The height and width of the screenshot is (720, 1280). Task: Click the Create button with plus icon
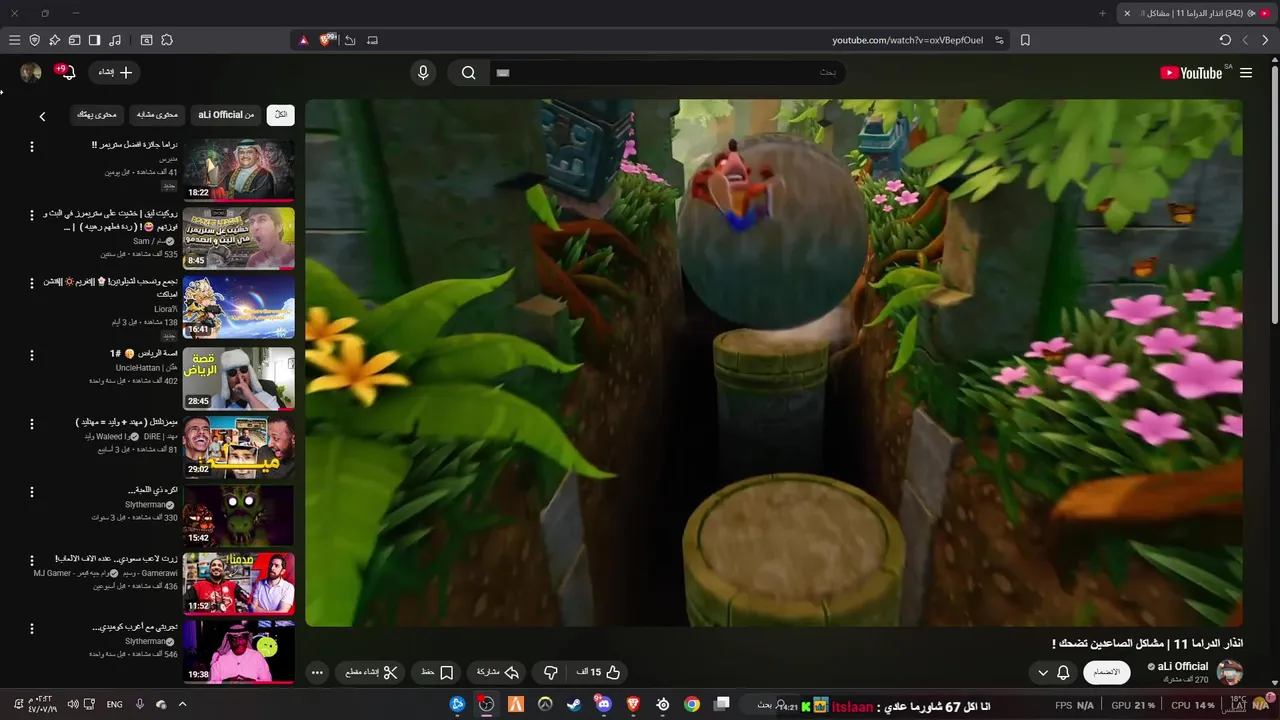coord(114,72)
